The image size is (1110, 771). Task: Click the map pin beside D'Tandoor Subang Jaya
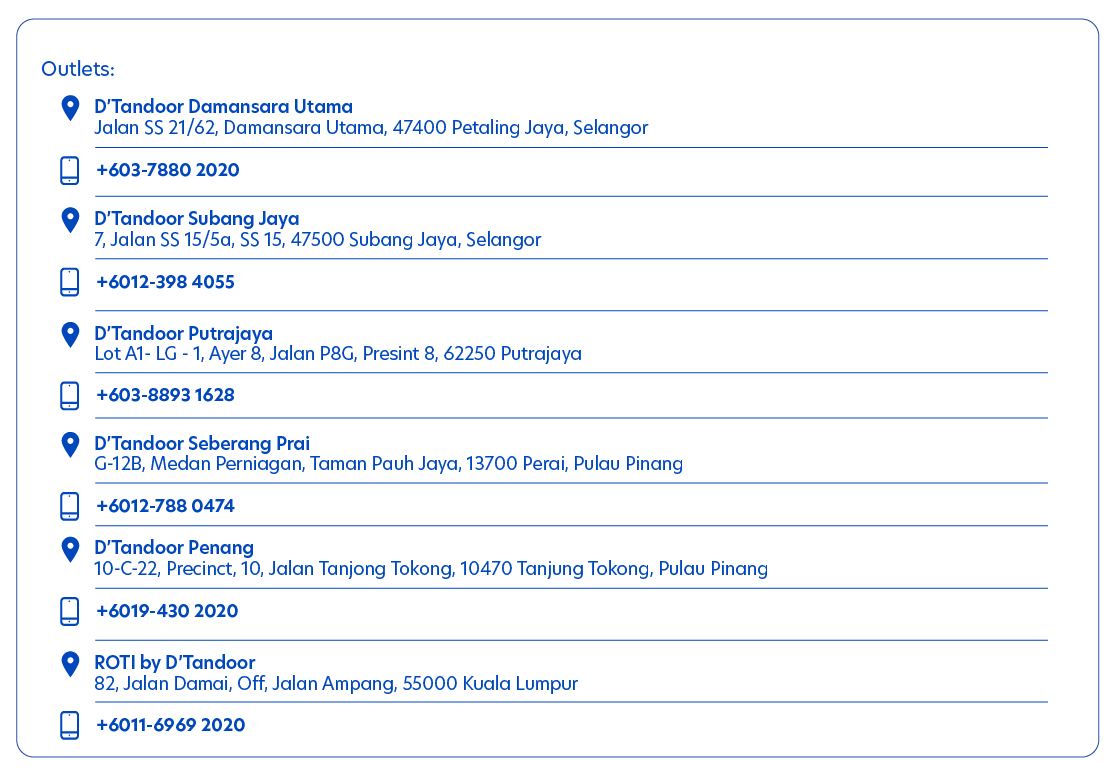70,220
